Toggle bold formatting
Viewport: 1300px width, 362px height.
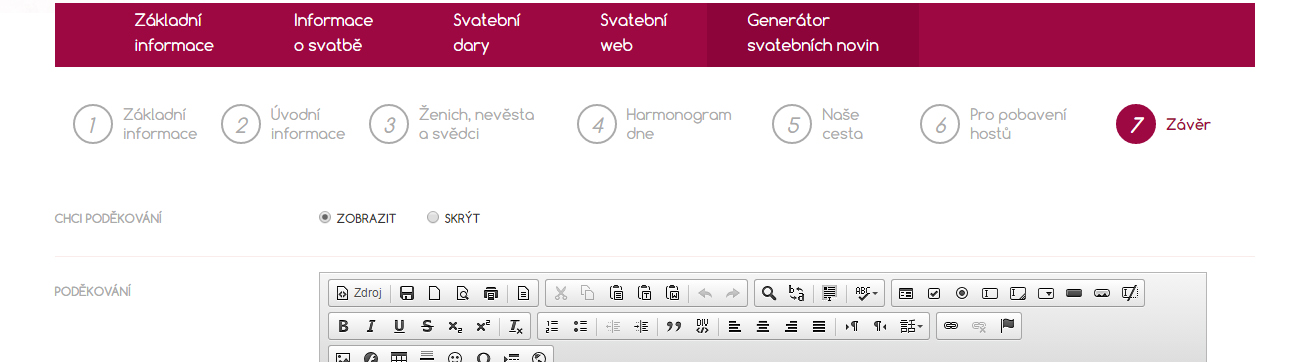coord(343,326)
